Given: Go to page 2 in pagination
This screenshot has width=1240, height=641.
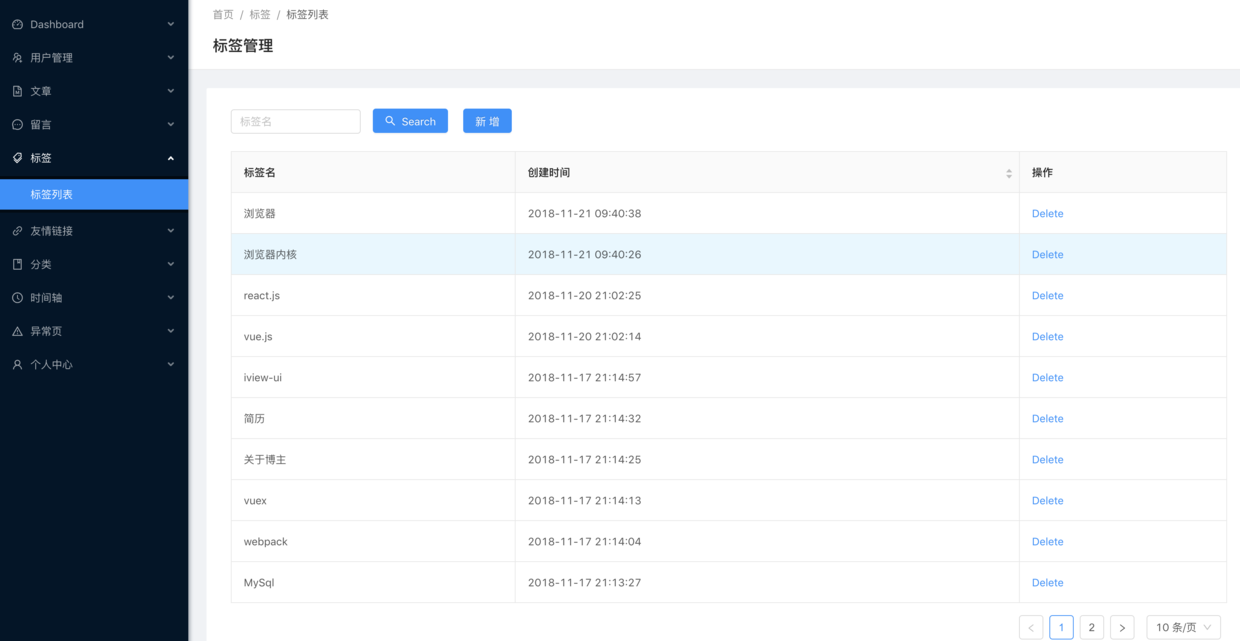Looking at the screenshot, I should pyautogui.click(x=1091, y=627).
